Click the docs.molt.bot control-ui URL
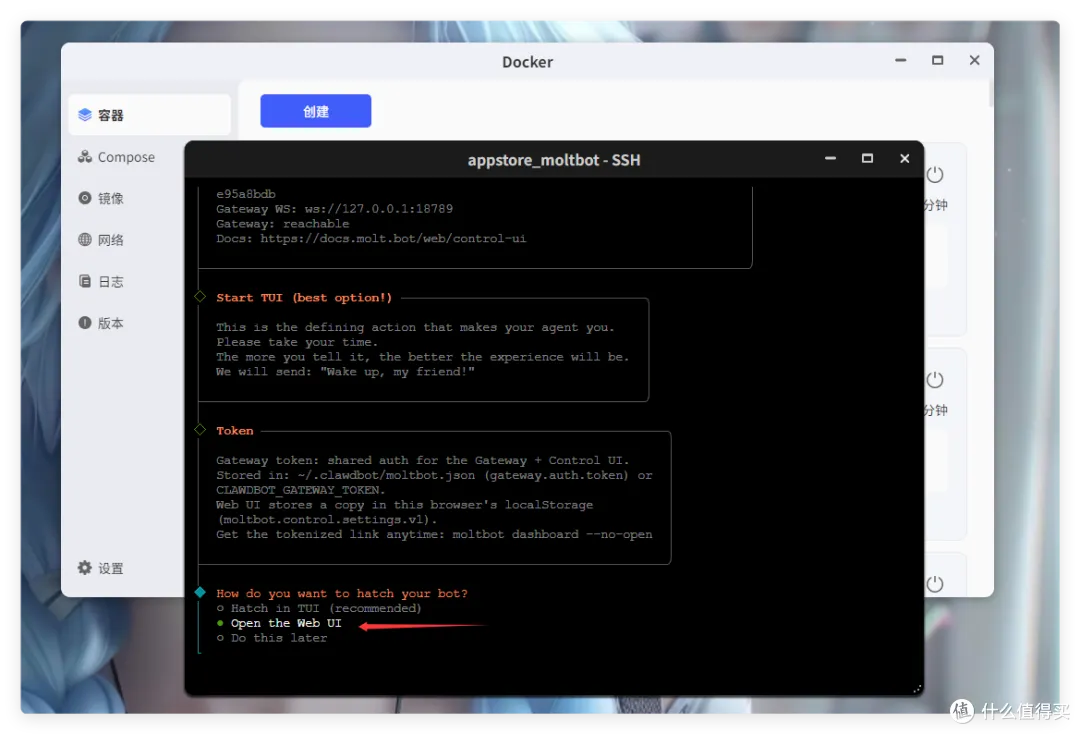Viewport: 1080px width, 734px height. (393, 238)
